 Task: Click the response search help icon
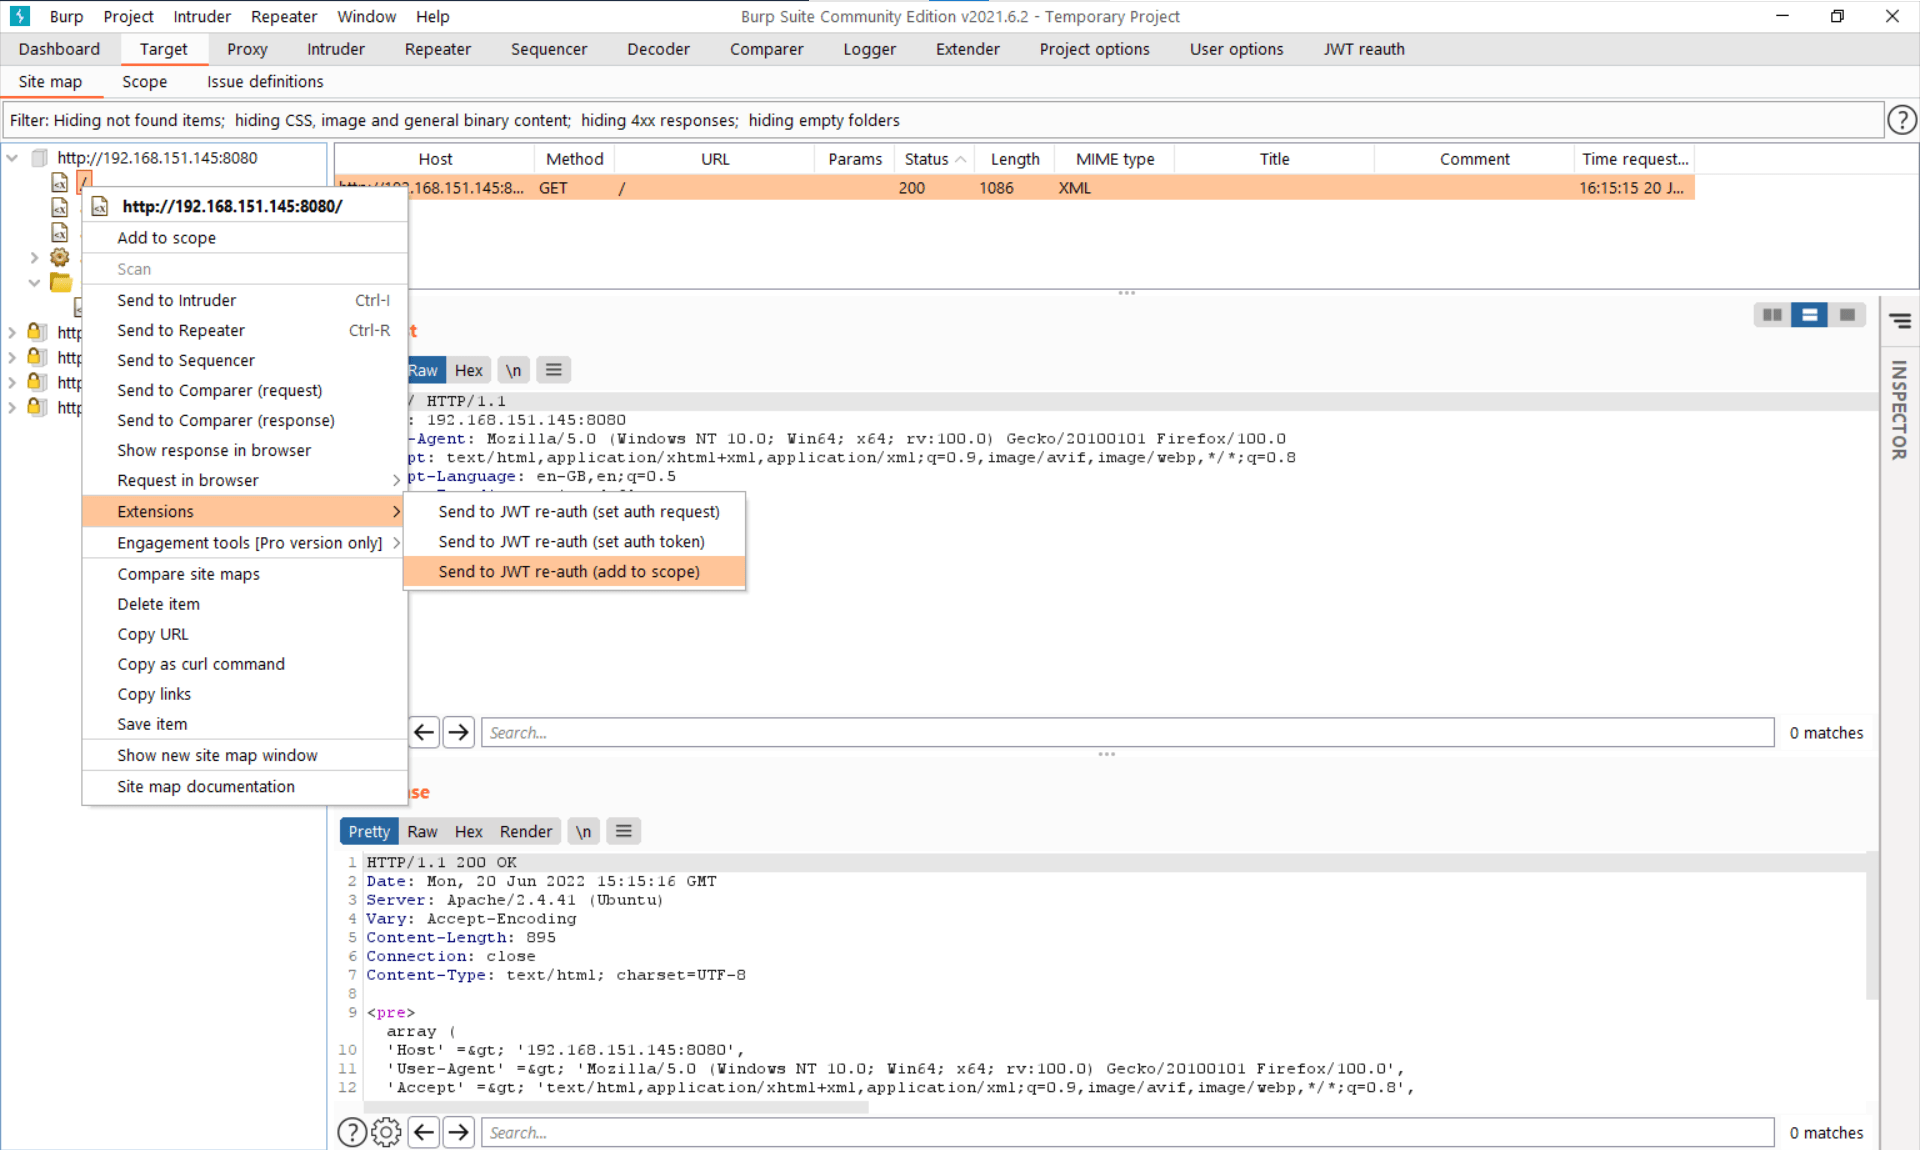point(351,1132)
